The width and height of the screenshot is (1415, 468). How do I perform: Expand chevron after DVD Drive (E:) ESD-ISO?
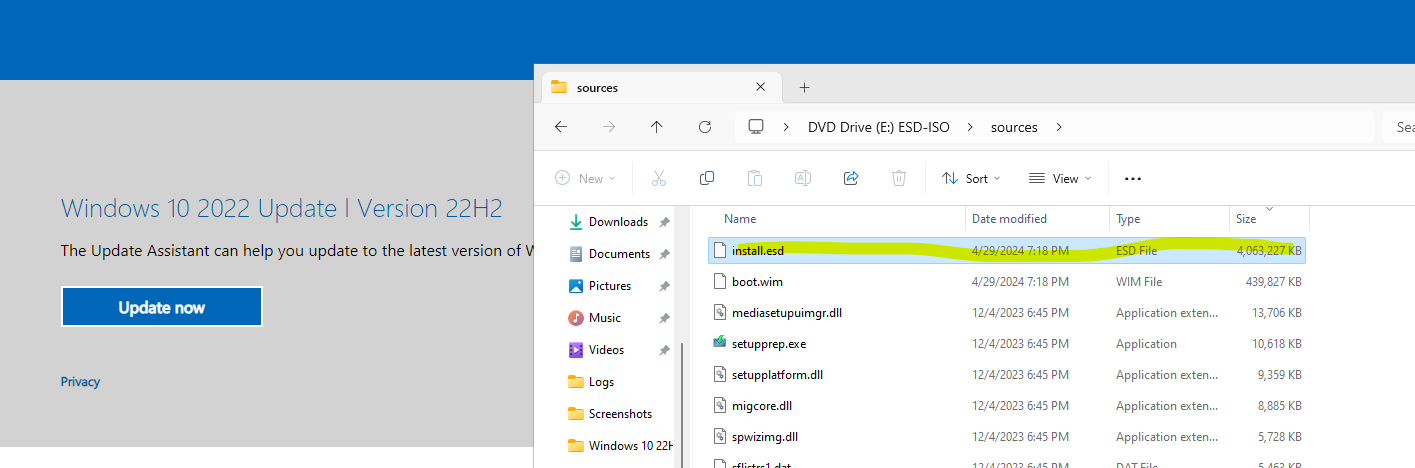pos(969,127)
